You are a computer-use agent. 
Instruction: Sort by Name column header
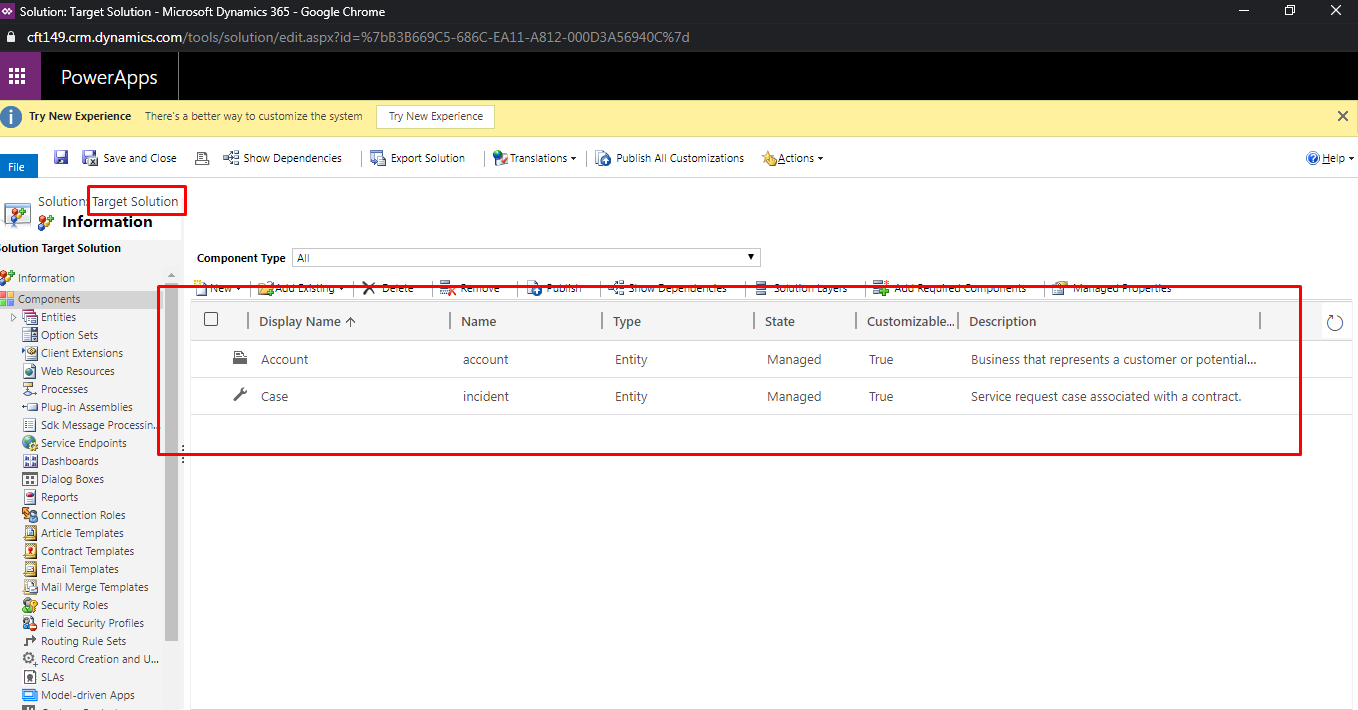click(x=479, y=322)
